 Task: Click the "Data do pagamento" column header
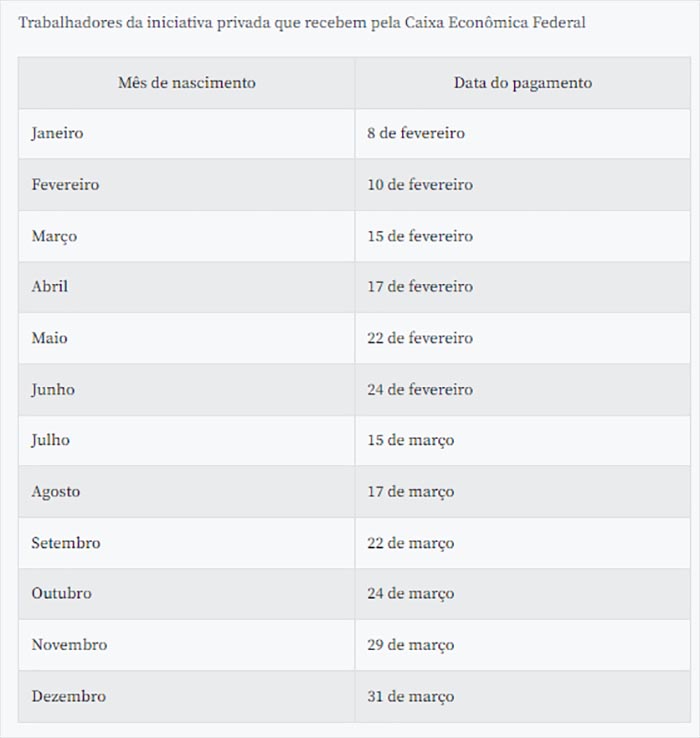coord(523,83)
